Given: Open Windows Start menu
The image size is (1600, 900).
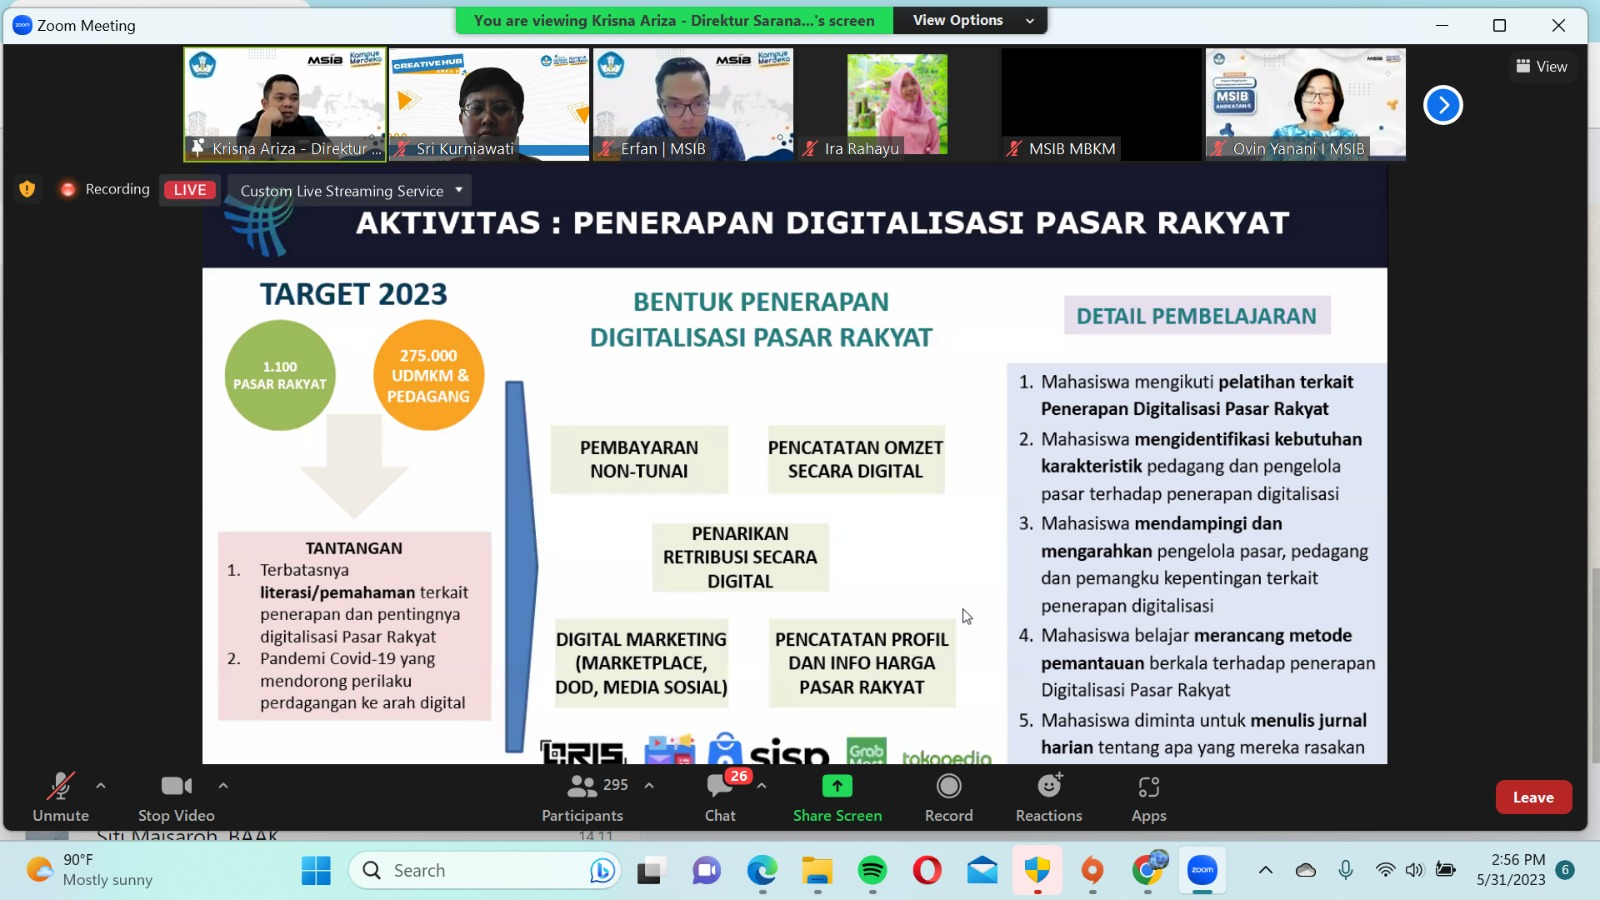Looking at the screenshot, I should (x=316, y=871).
